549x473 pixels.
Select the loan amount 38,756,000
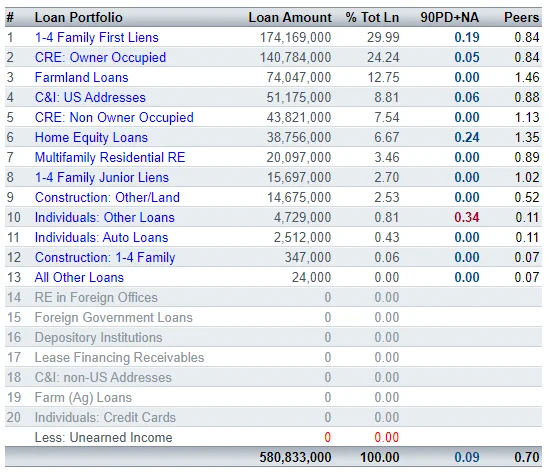click(x=299, y=137)
